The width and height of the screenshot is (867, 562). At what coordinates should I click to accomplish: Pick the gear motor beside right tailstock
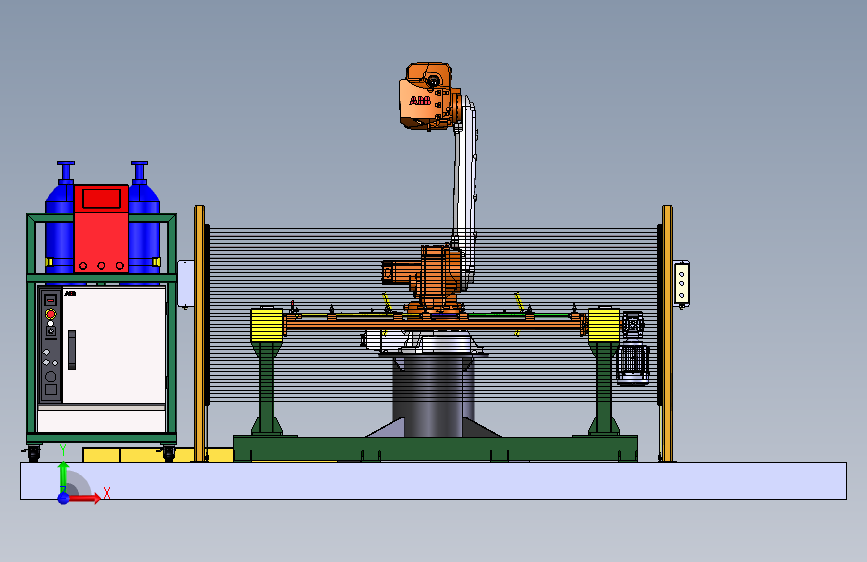(633, 348)
